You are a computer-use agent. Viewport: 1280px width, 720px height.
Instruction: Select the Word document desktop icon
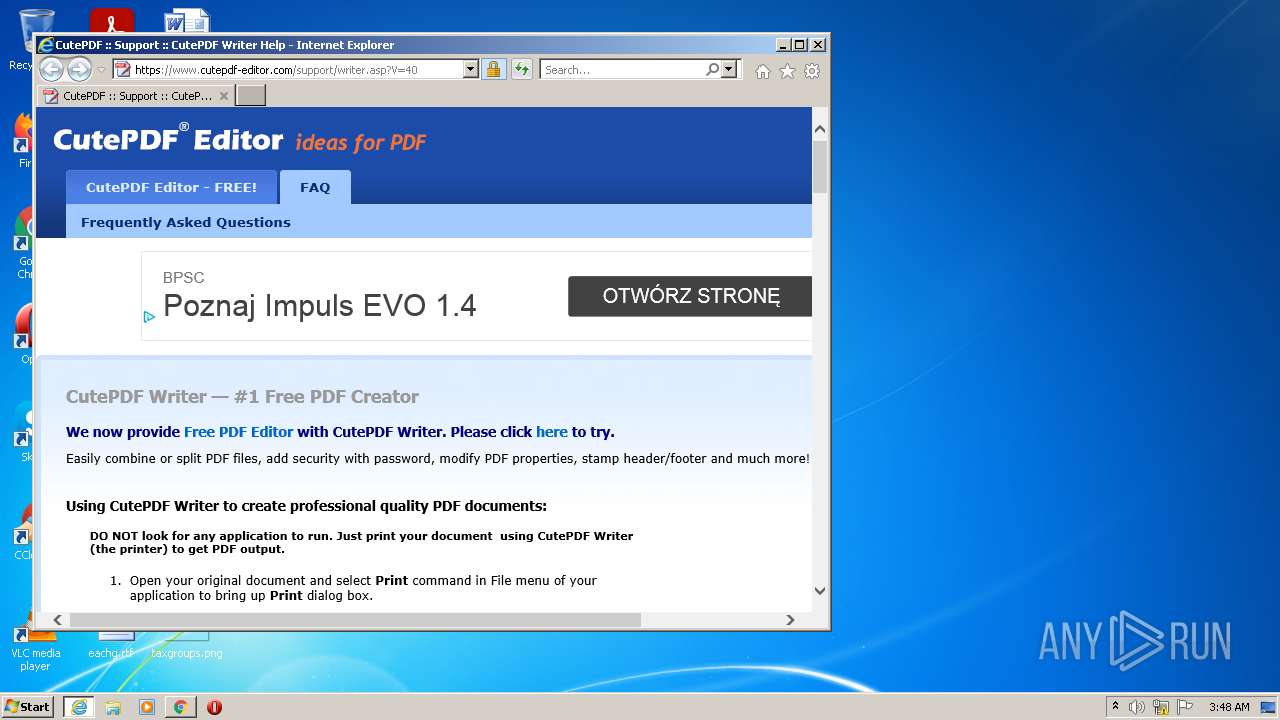[186, 21]
